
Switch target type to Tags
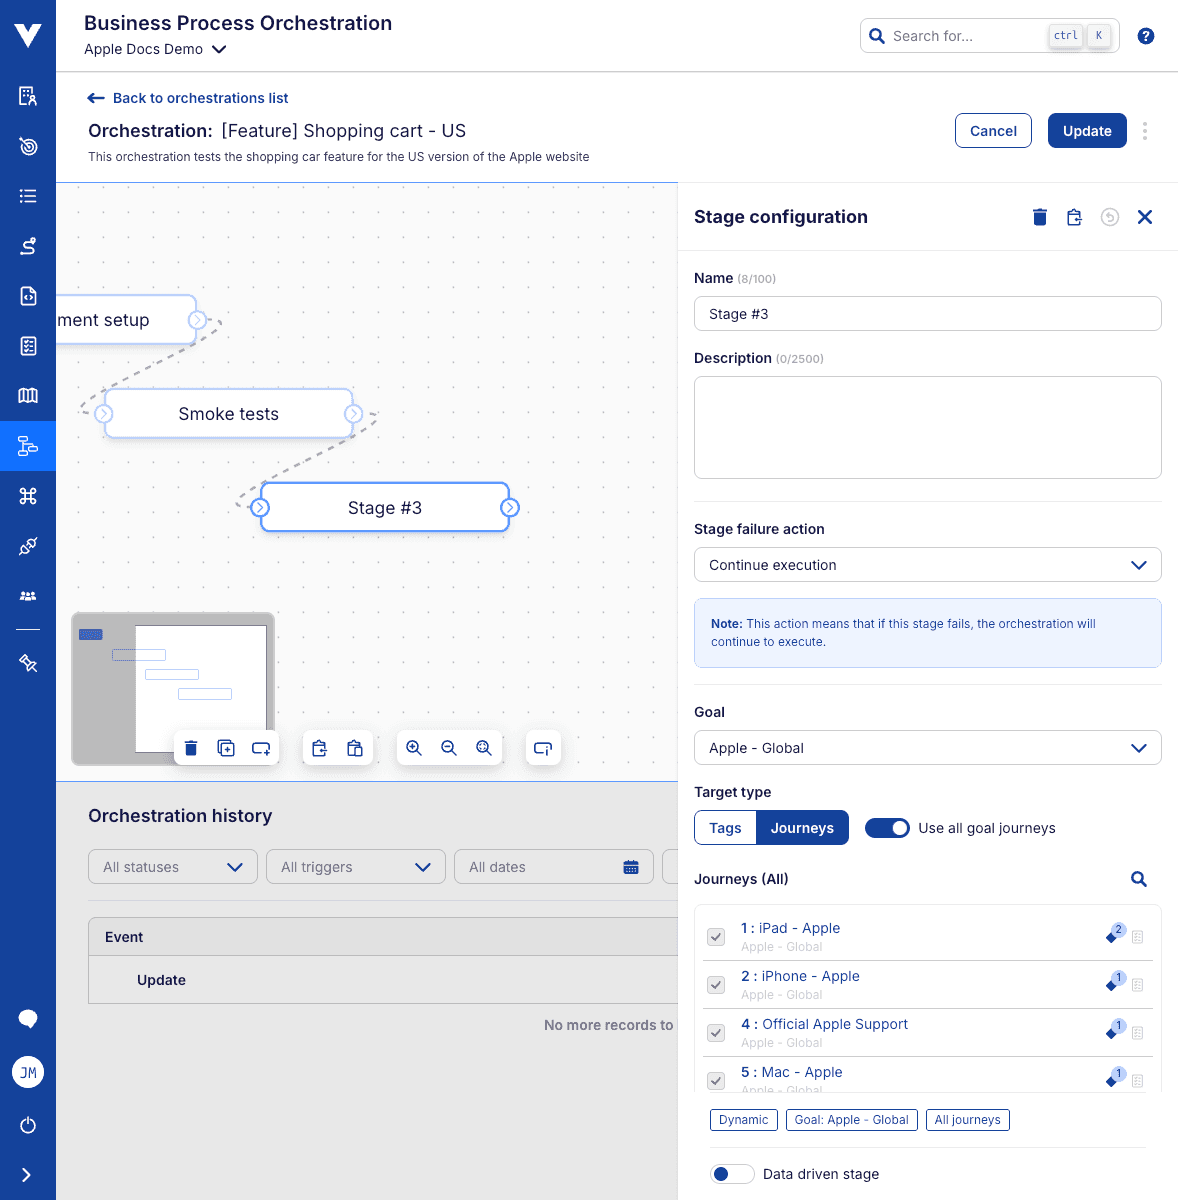click(725, 828)
